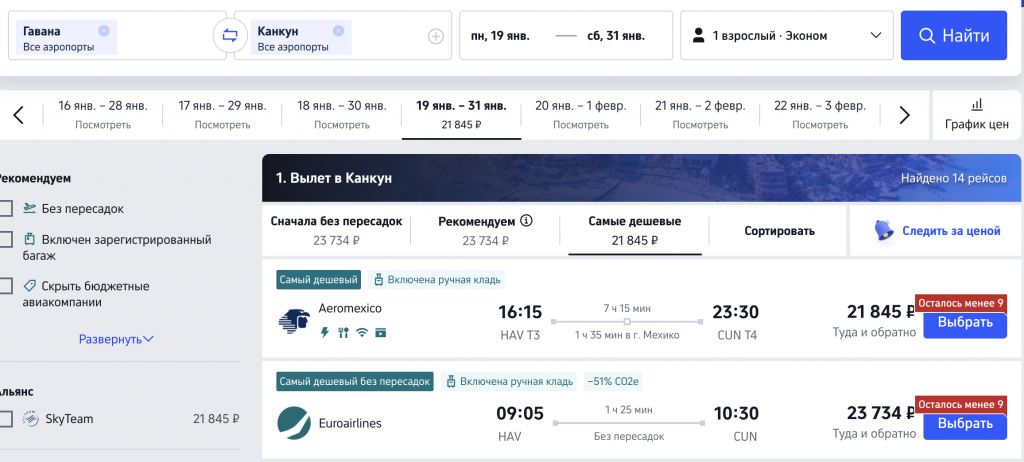Image resolution: width=1024 pixels, height=462 pixels.
Task: Open the Сортировать sorting options
Action: click(x=779, y=230)
